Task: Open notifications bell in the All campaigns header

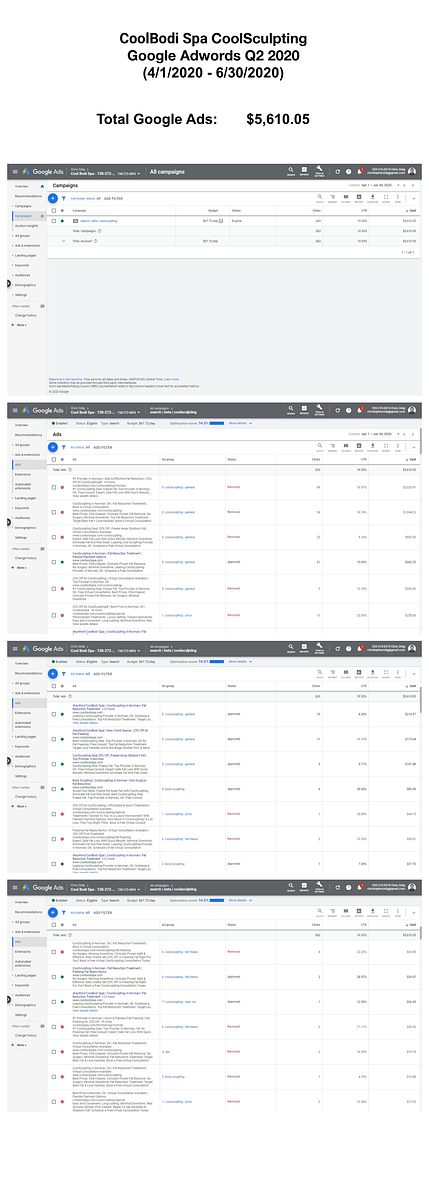Action: point(358,172)
